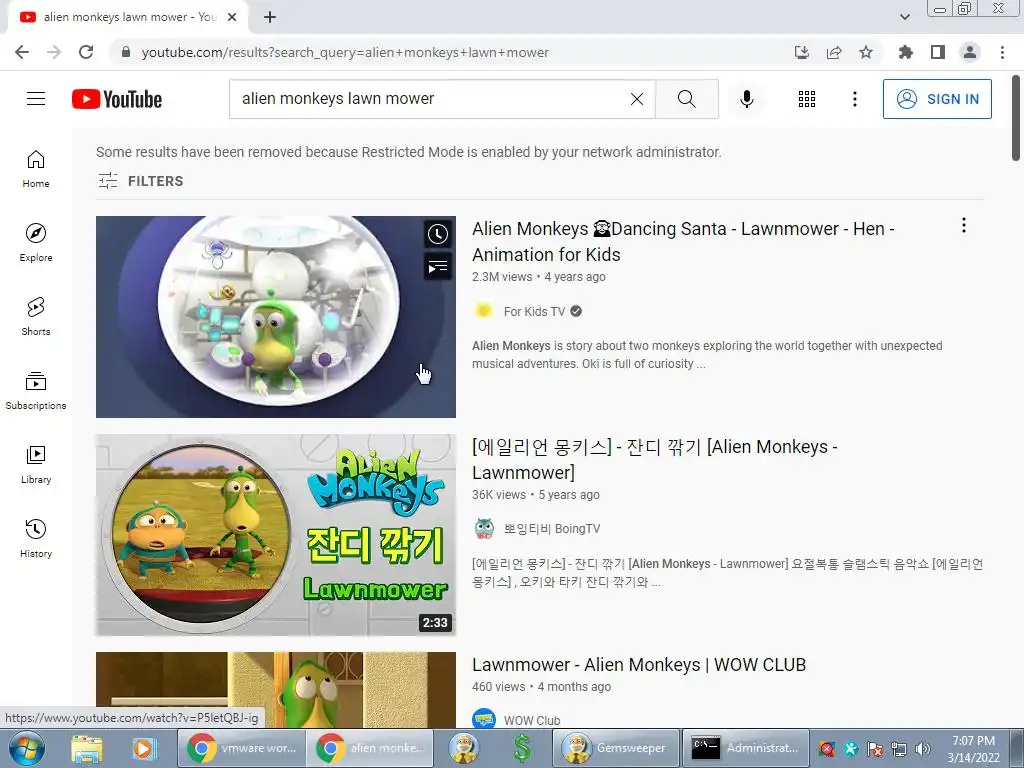This screenshot has width=1024, height=768.
Task: Click the green dollar sign taskbar icon
Action: tap(522, 748)
